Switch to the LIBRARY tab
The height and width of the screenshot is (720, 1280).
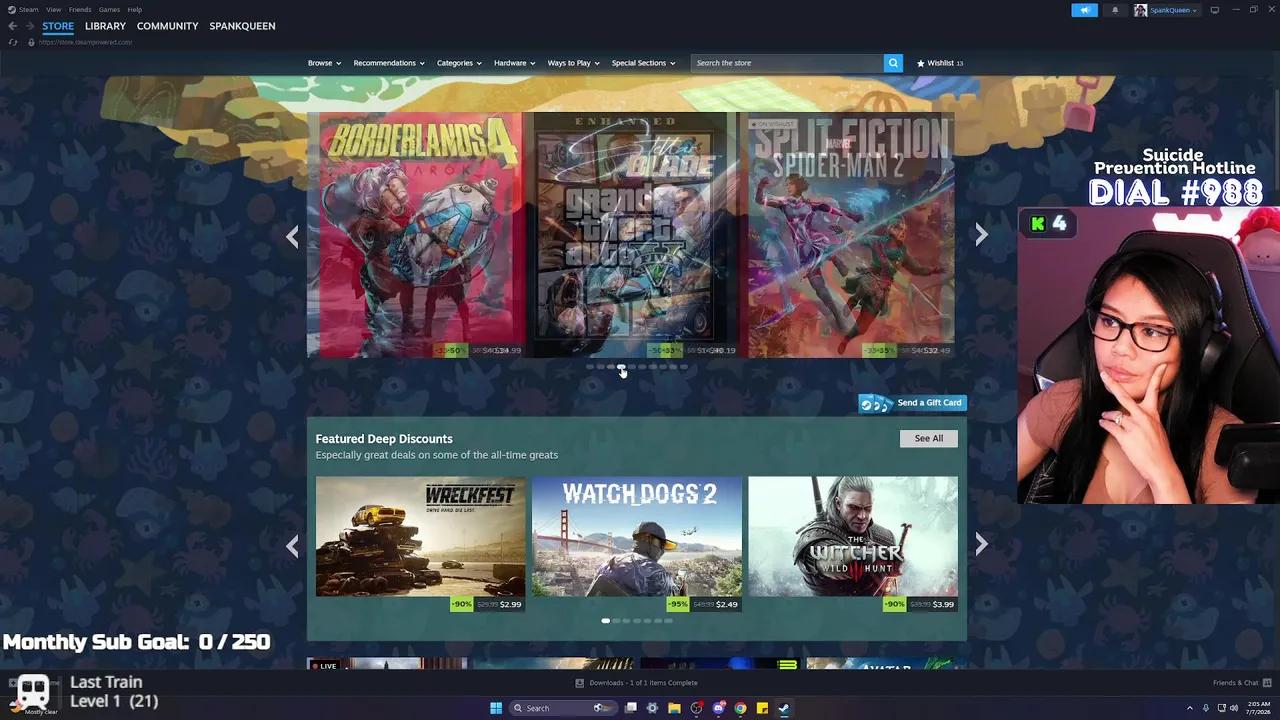(105, 26)
